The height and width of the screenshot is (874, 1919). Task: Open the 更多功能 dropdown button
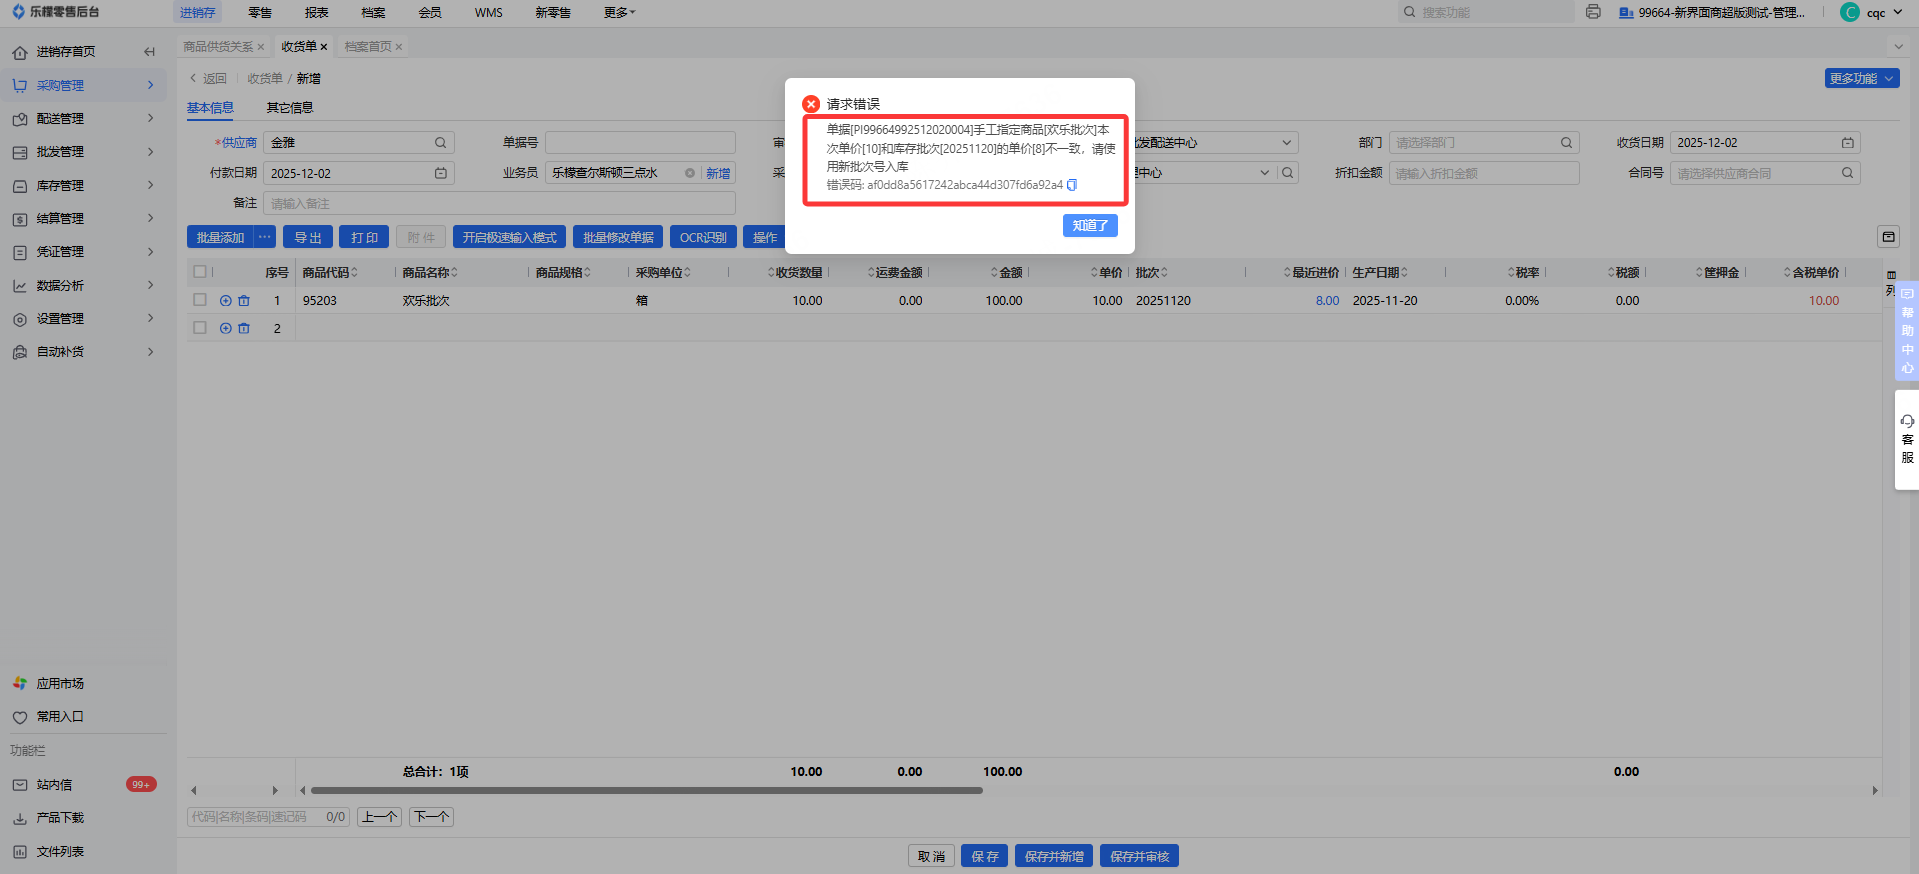coord(1862,78)
